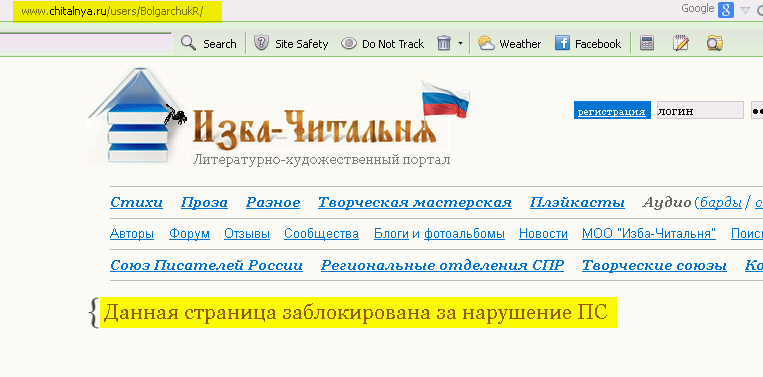Open the фотоальбомы link
763x377 pixels.
(464, 234)
